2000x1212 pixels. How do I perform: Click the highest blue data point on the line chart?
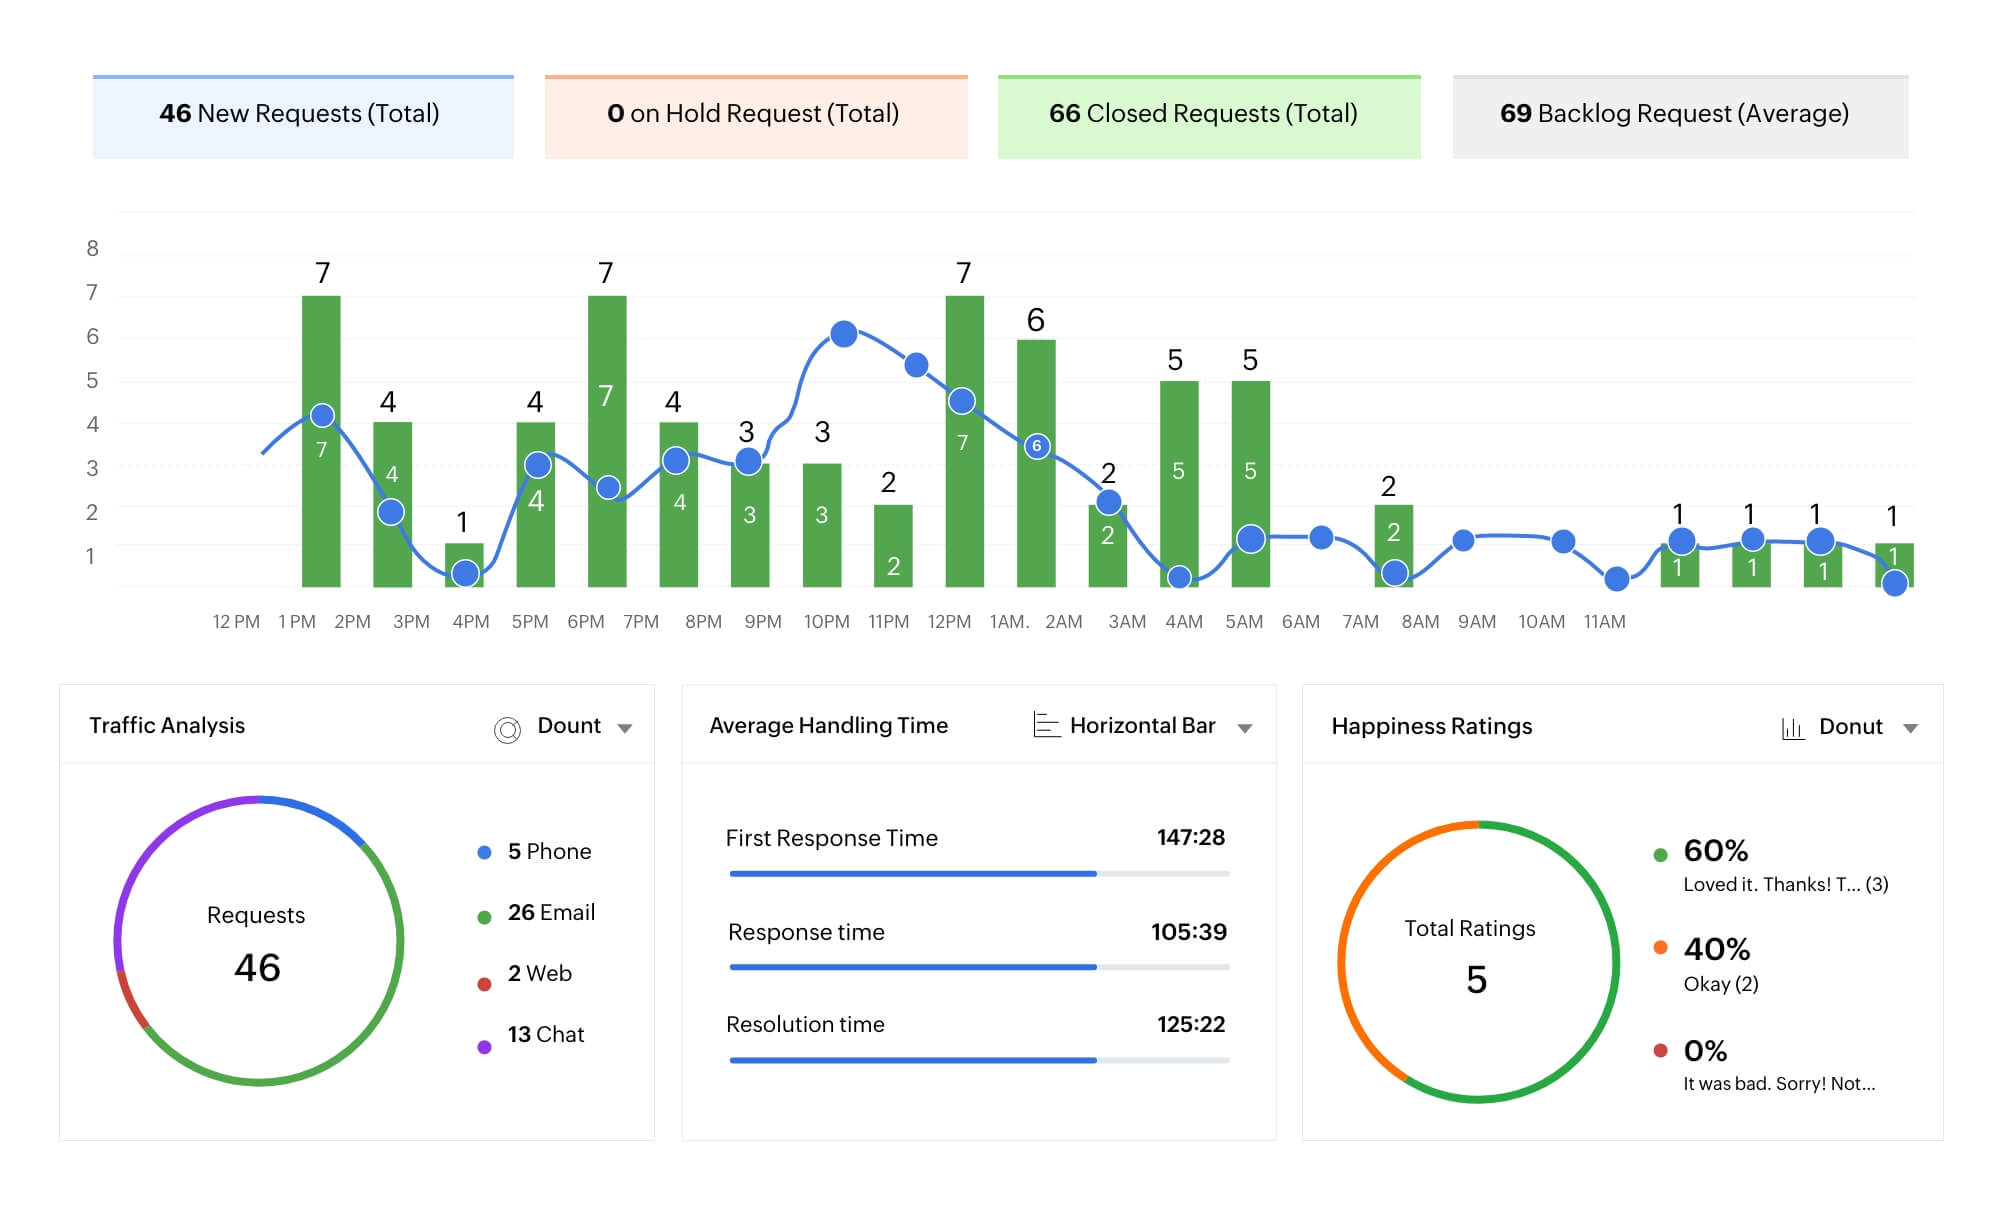[x=844, y=334]
